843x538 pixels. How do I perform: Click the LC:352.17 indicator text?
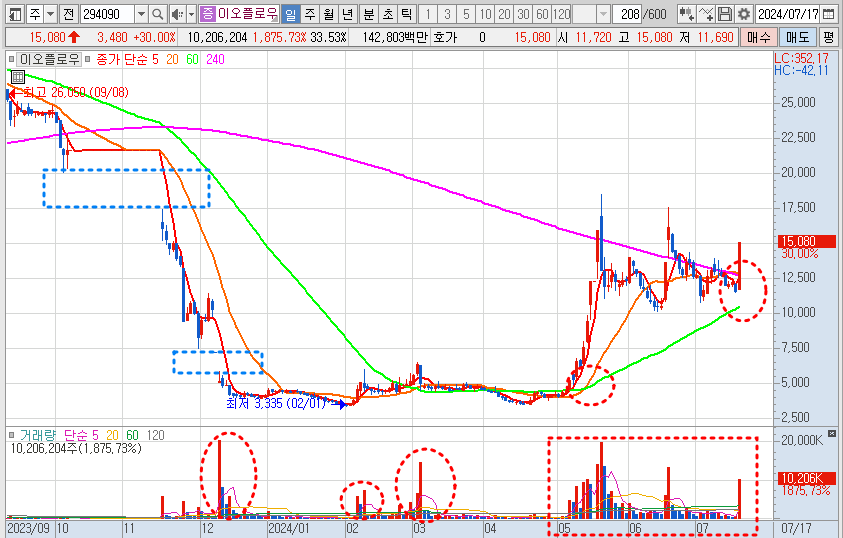coord(801,58)
